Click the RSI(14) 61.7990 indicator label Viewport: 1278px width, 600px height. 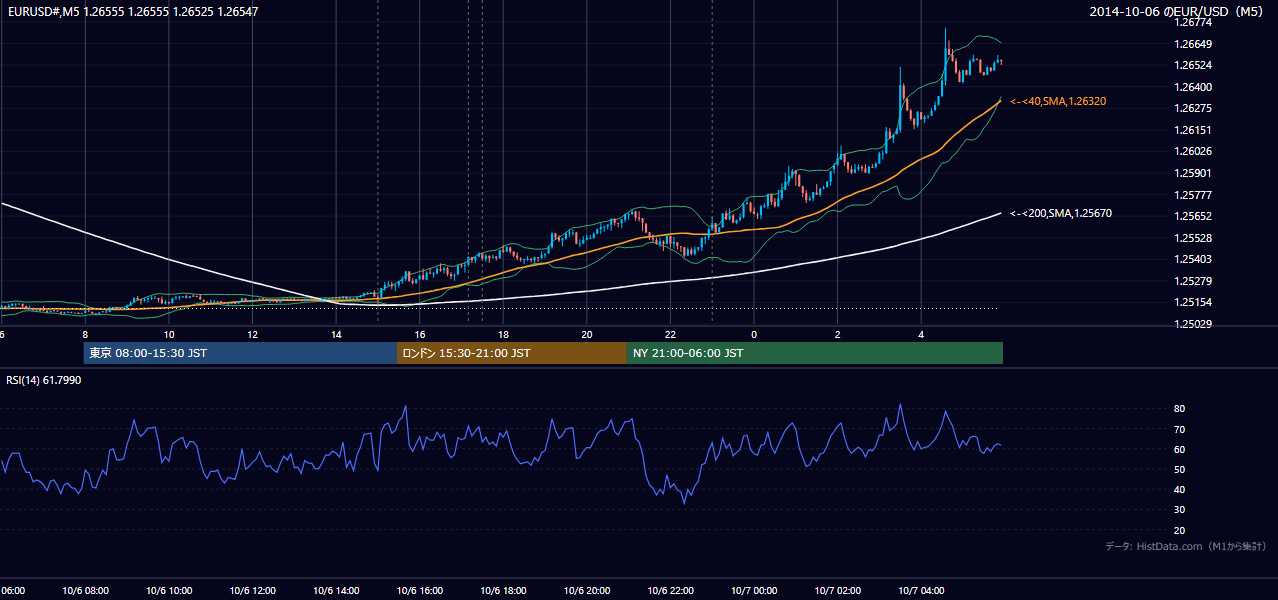click(44, 380)
